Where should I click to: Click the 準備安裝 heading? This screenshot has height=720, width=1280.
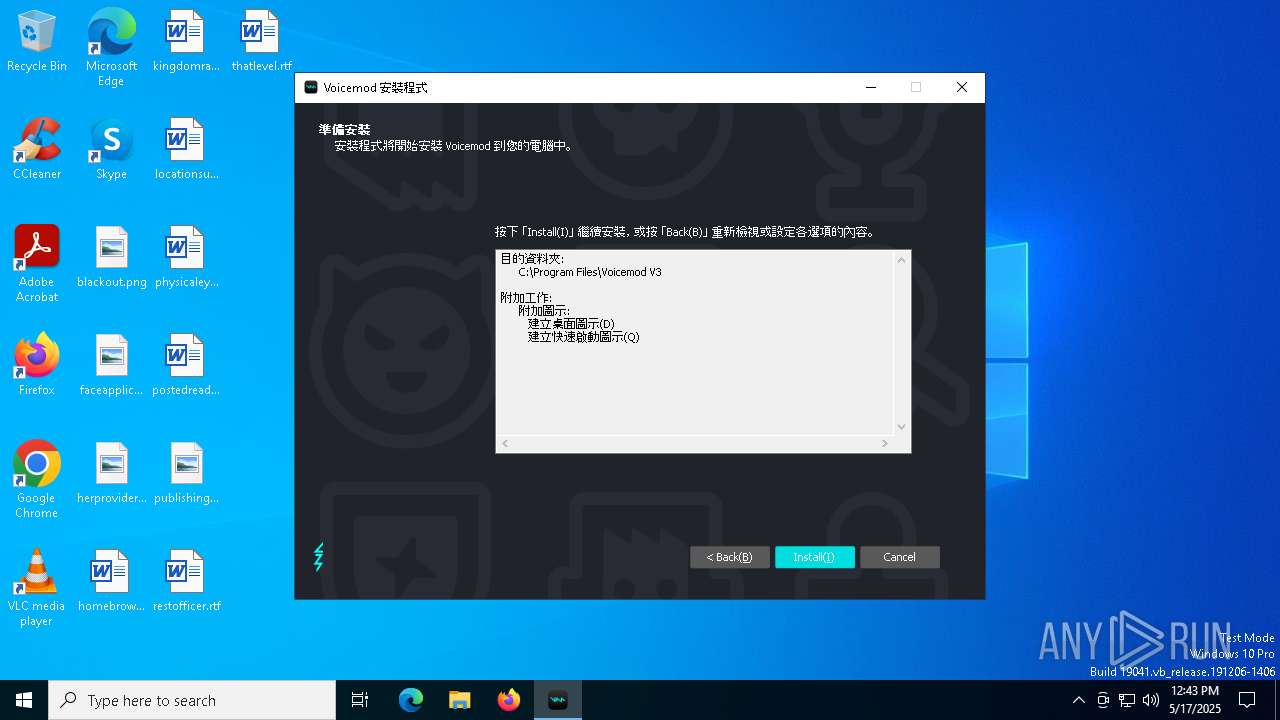(344, 130)
